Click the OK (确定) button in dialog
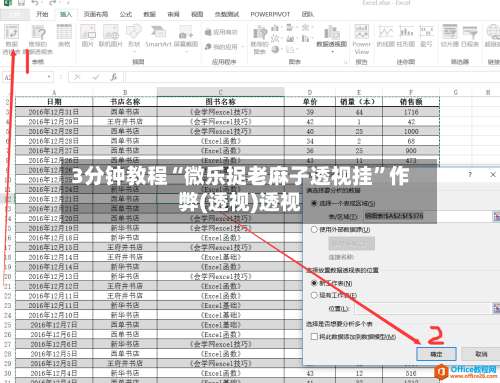The image size is (500, 383). click(436, 354)
